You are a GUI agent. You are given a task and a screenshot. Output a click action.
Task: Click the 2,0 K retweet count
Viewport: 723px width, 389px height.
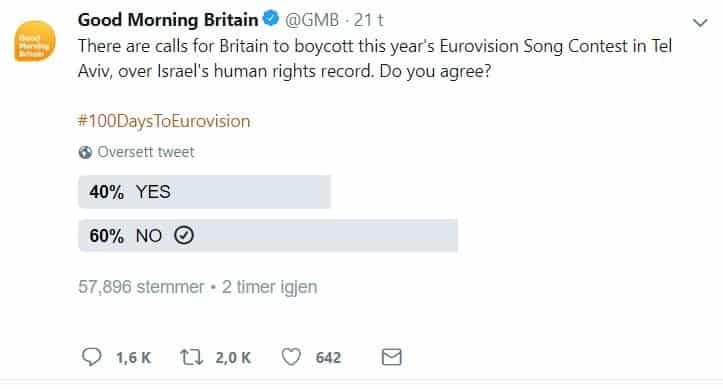click(233, 358)
